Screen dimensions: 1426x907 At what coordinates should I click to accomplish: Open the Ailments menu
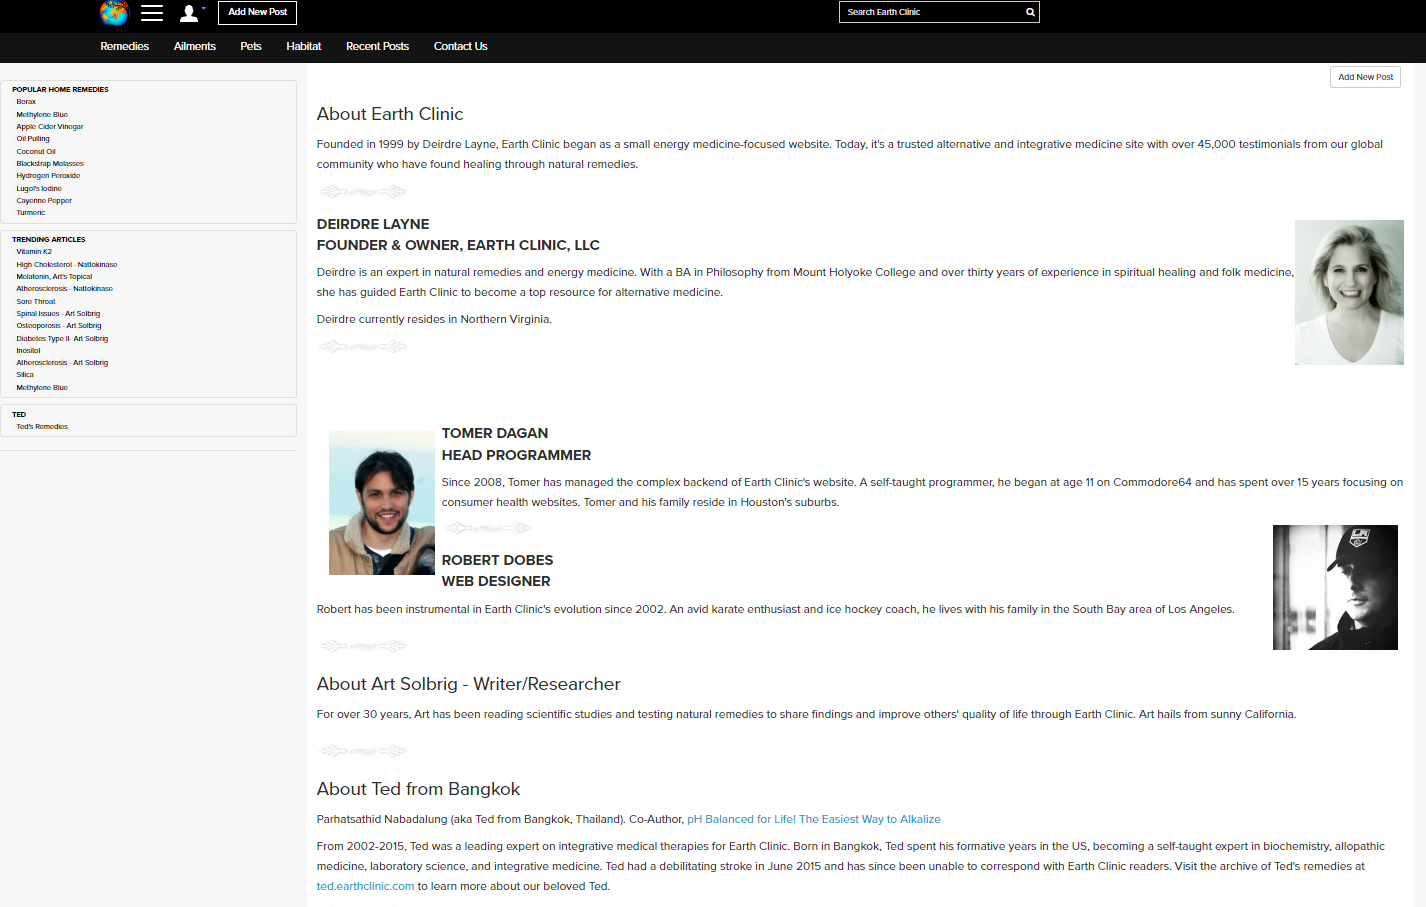(195, 47)
